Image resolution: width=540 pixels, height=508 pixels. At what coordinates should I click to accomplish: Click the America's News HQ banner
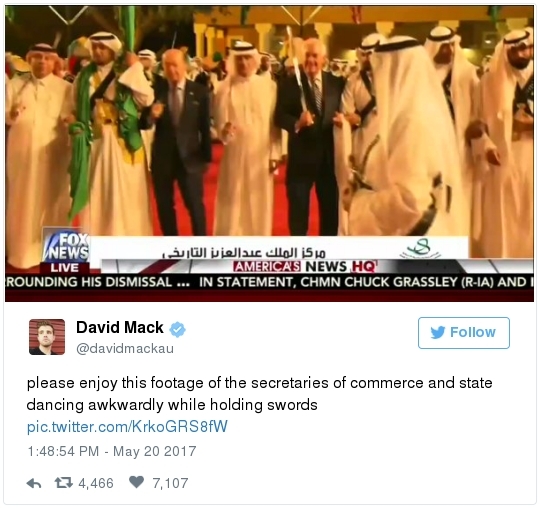[304, 266]
